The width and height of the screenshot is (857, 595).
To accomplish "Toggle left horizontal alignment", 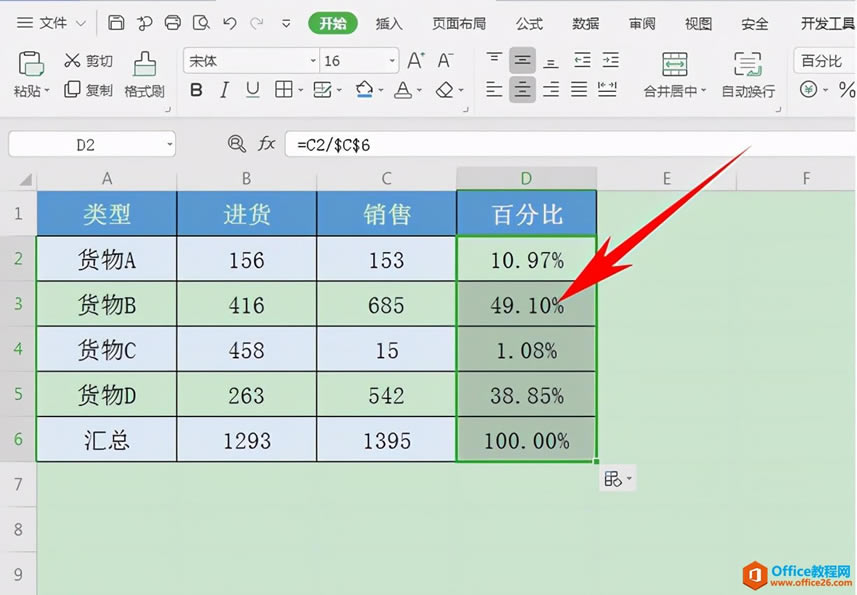I will [x=494, y=89].
